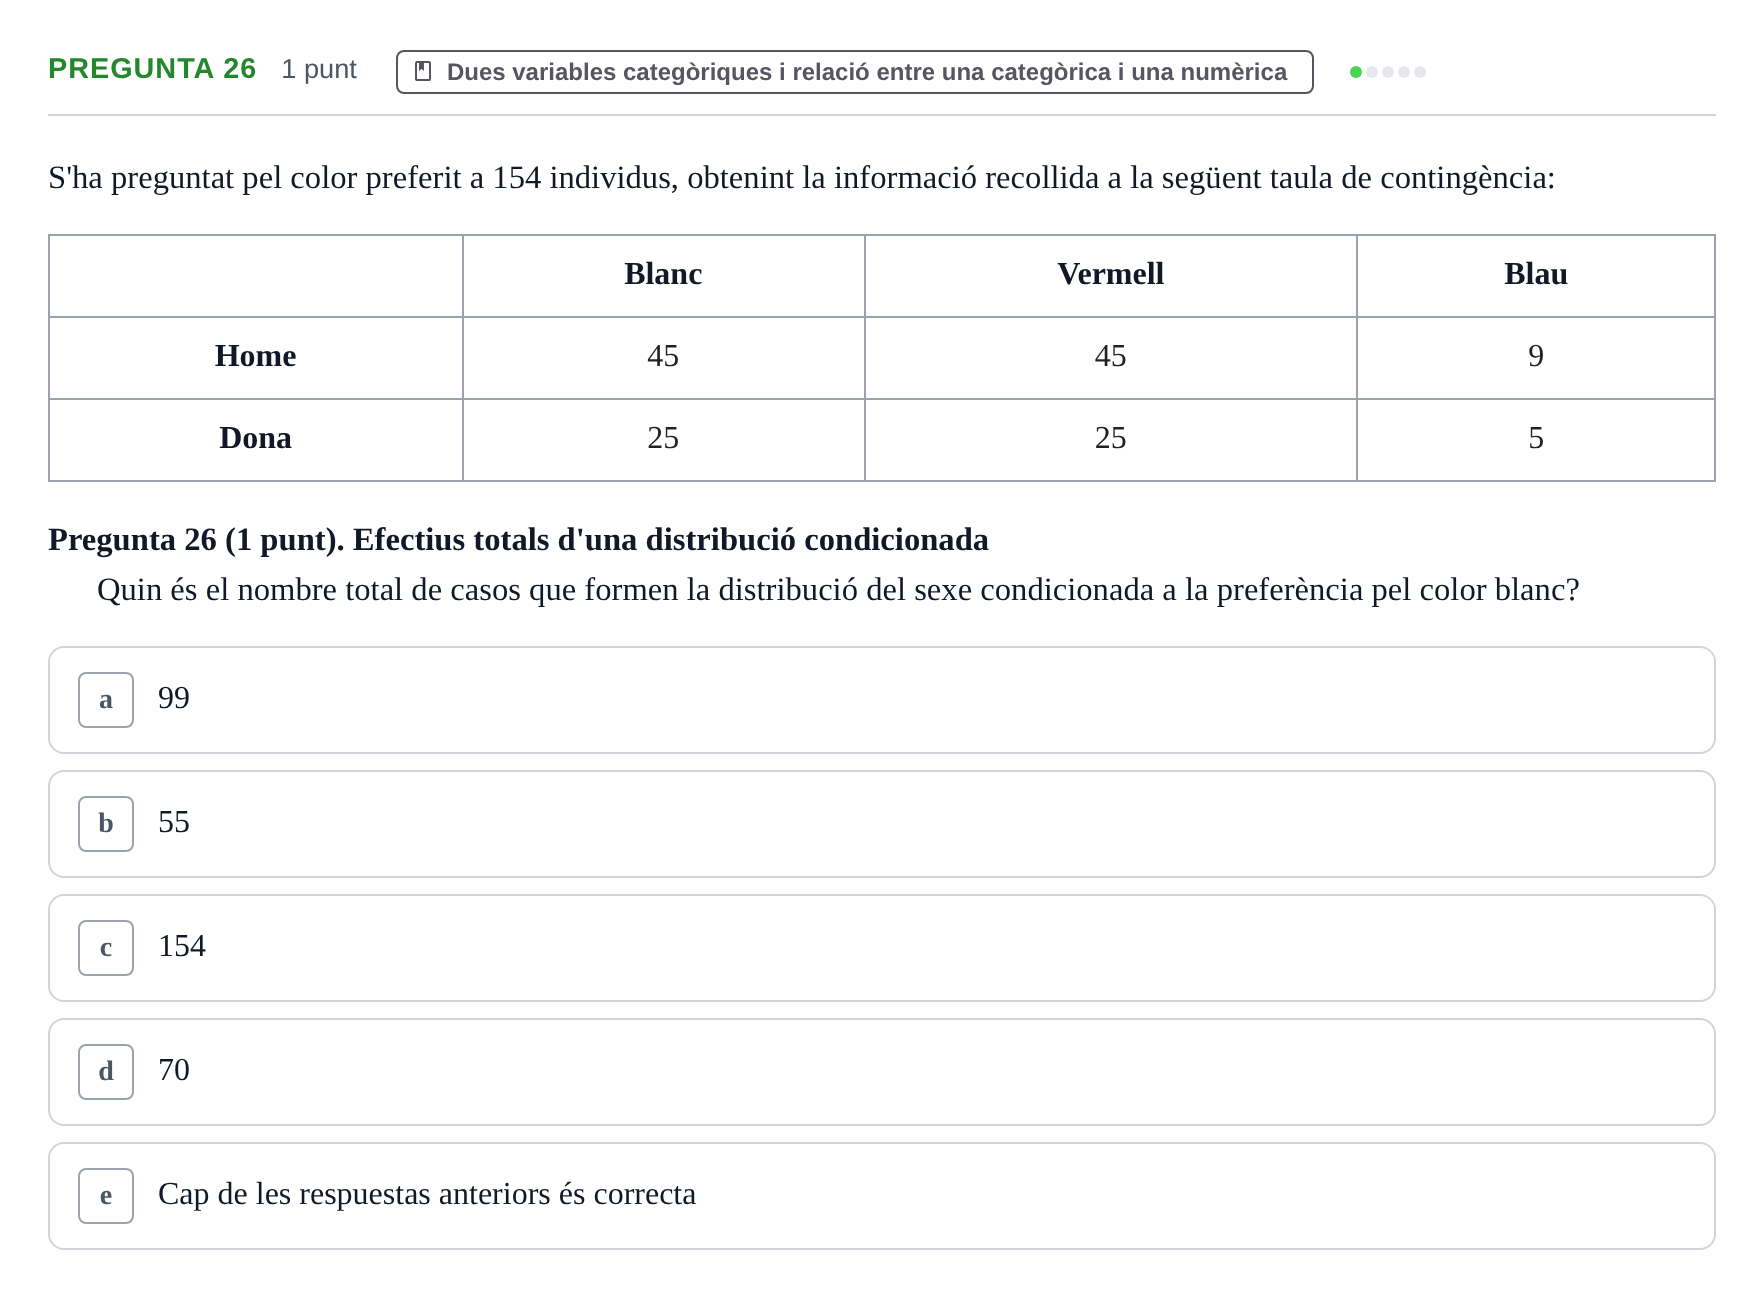1764x1300 pixels.
Task: Select option e, Cap de les respuestas anteriors
Action: pos(881,1196)
